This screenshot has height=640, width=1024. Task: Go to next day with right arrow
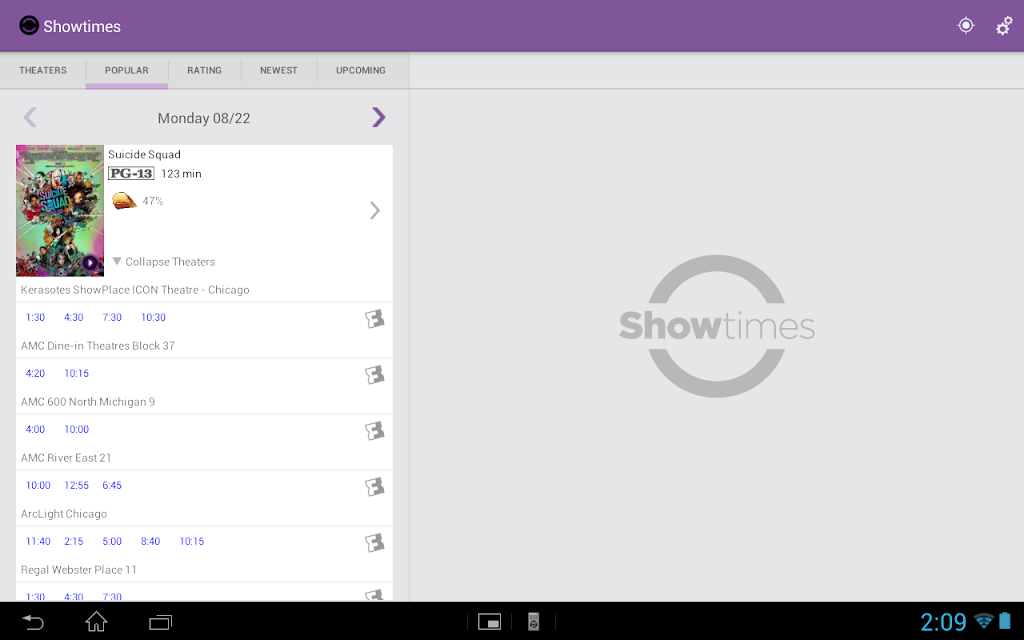point(378,118)
